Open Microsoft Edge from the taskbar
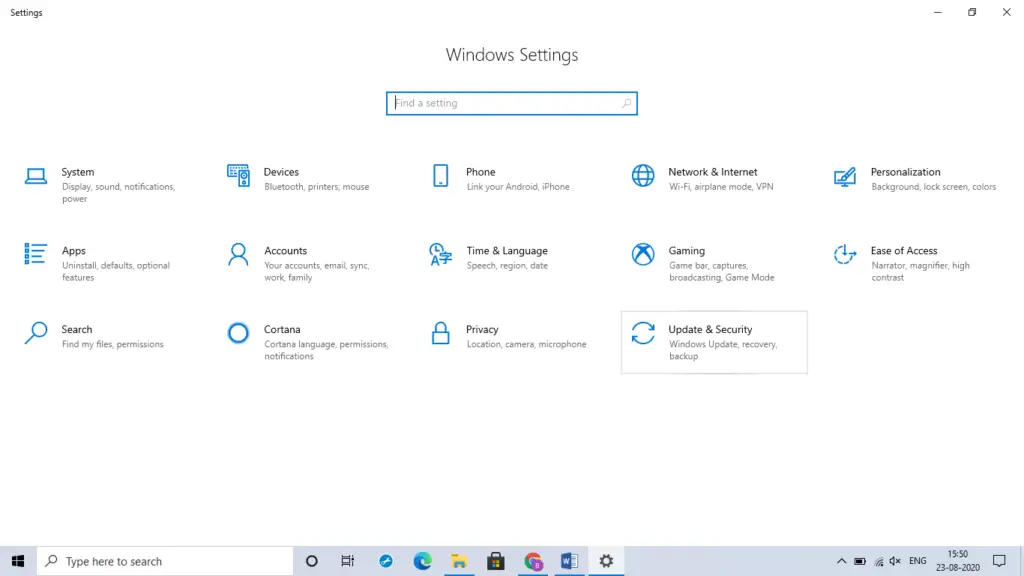This screenshot has height=576, width=1024. (423, 561)
